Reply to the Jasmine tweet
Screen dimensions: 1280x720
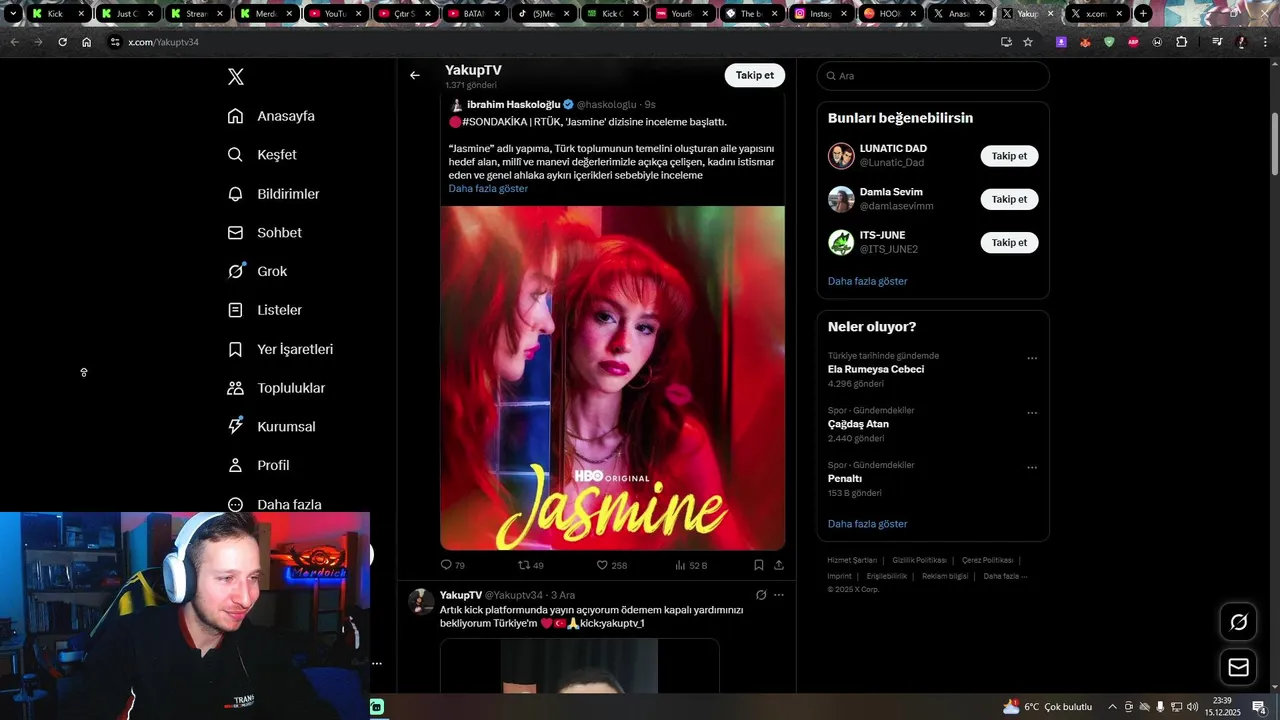[x=453, y=565]
